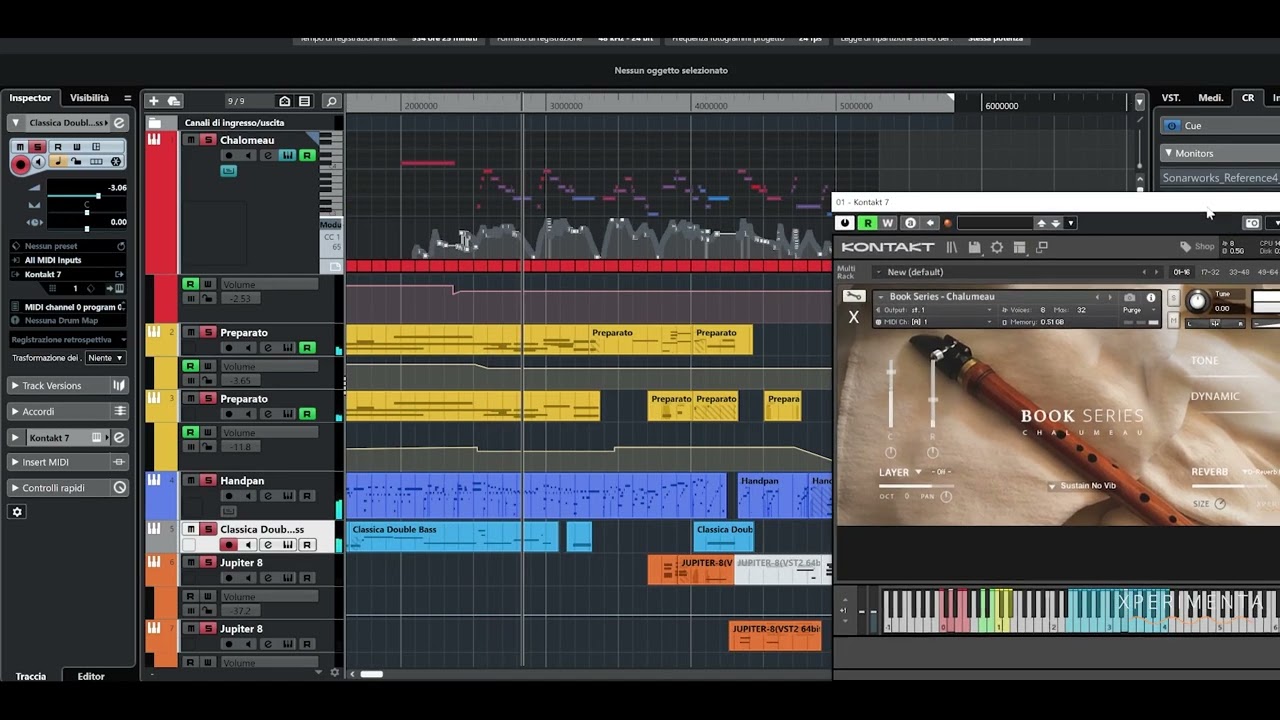Image resolution: width=1280 pixels, height=720 pixels.
Task: Remove the instrument with the X button
Action: click(x=853, y=317)
